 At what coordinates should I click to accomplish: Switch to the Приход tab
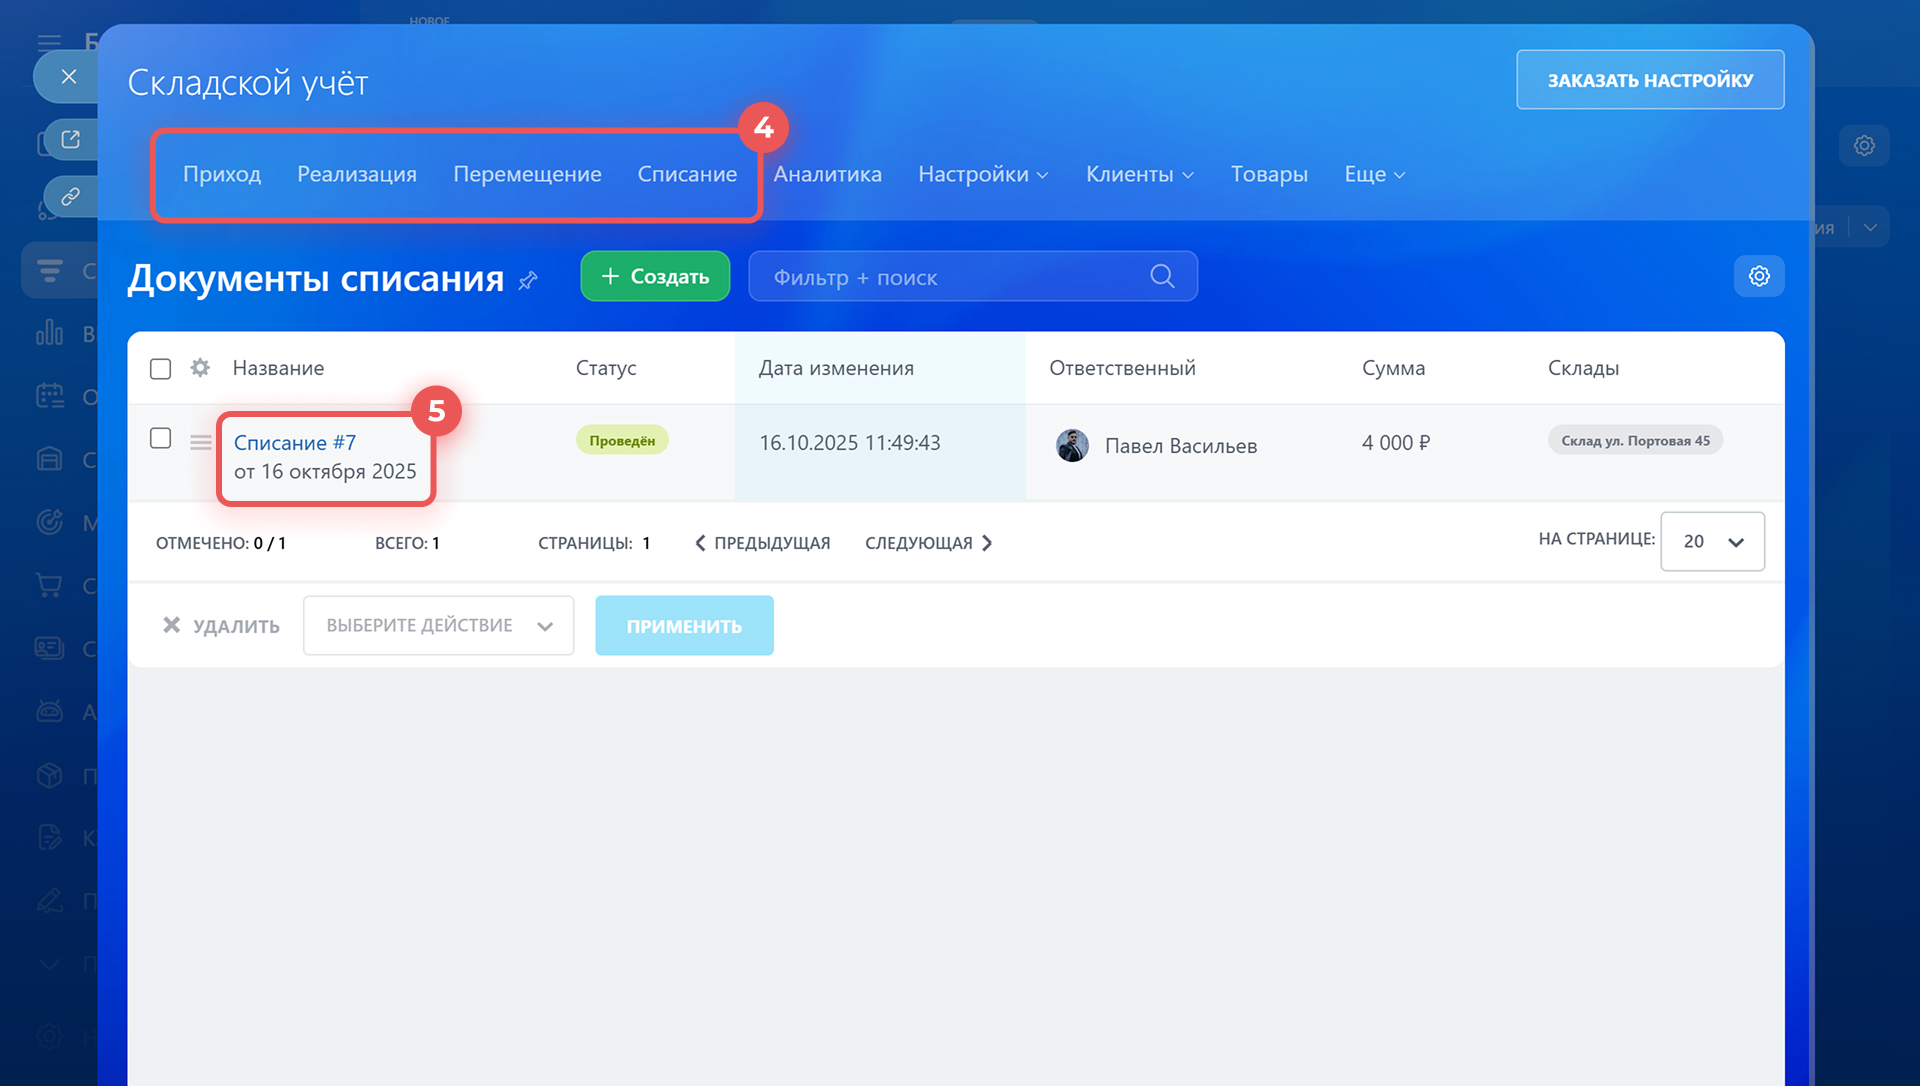tap(222, 174)
